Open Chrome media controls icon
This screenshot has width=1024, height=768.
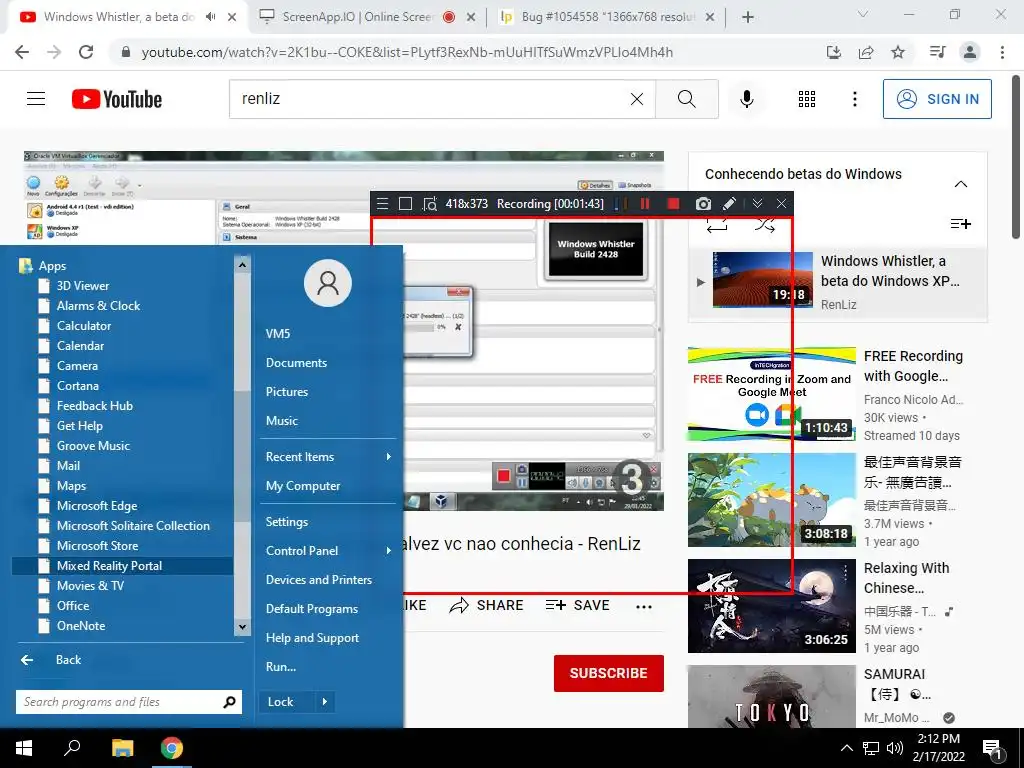coord(937,52)
